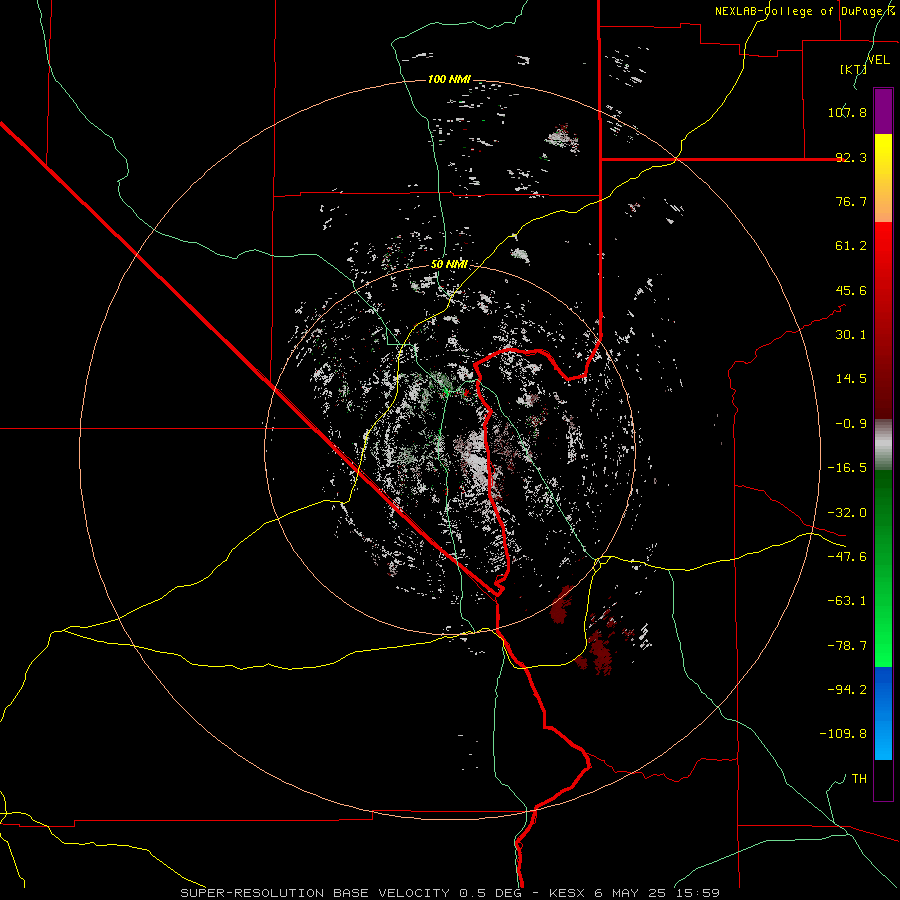Click the 30.1 velocity scale value
The height and width of the screenshot is (900, 900).
851,335
